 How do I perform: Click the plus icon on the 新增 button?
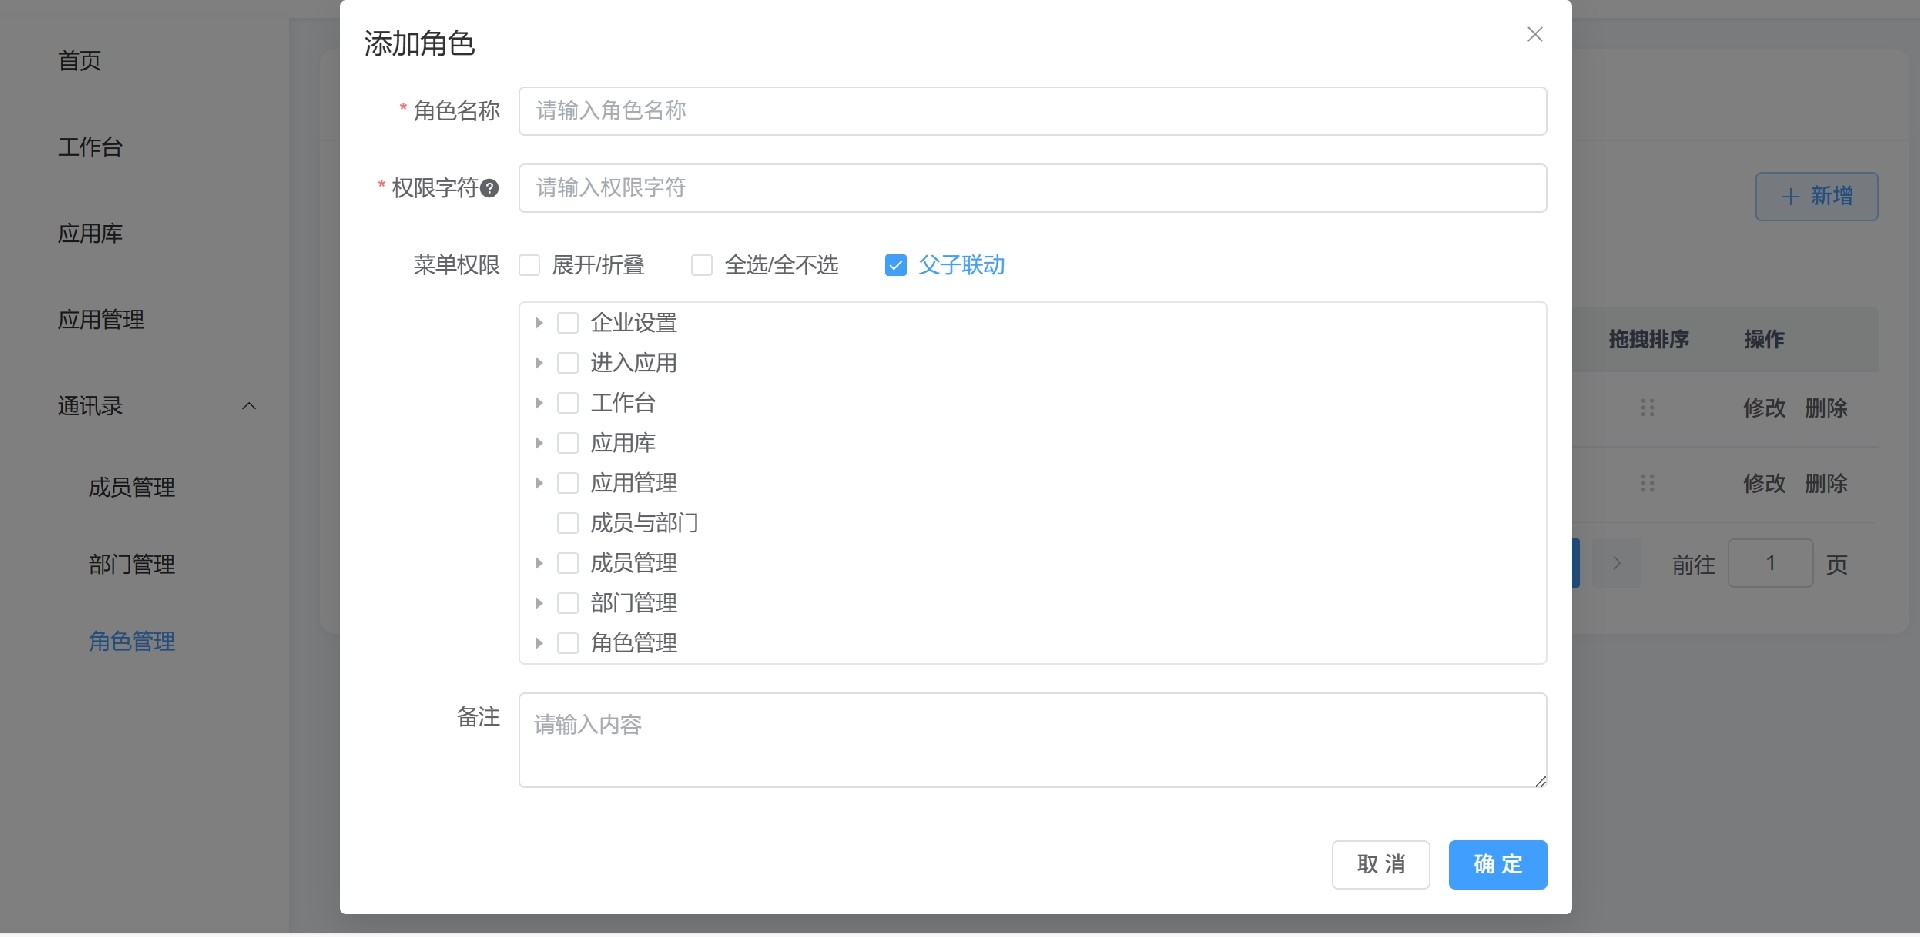click(1791, 196)
